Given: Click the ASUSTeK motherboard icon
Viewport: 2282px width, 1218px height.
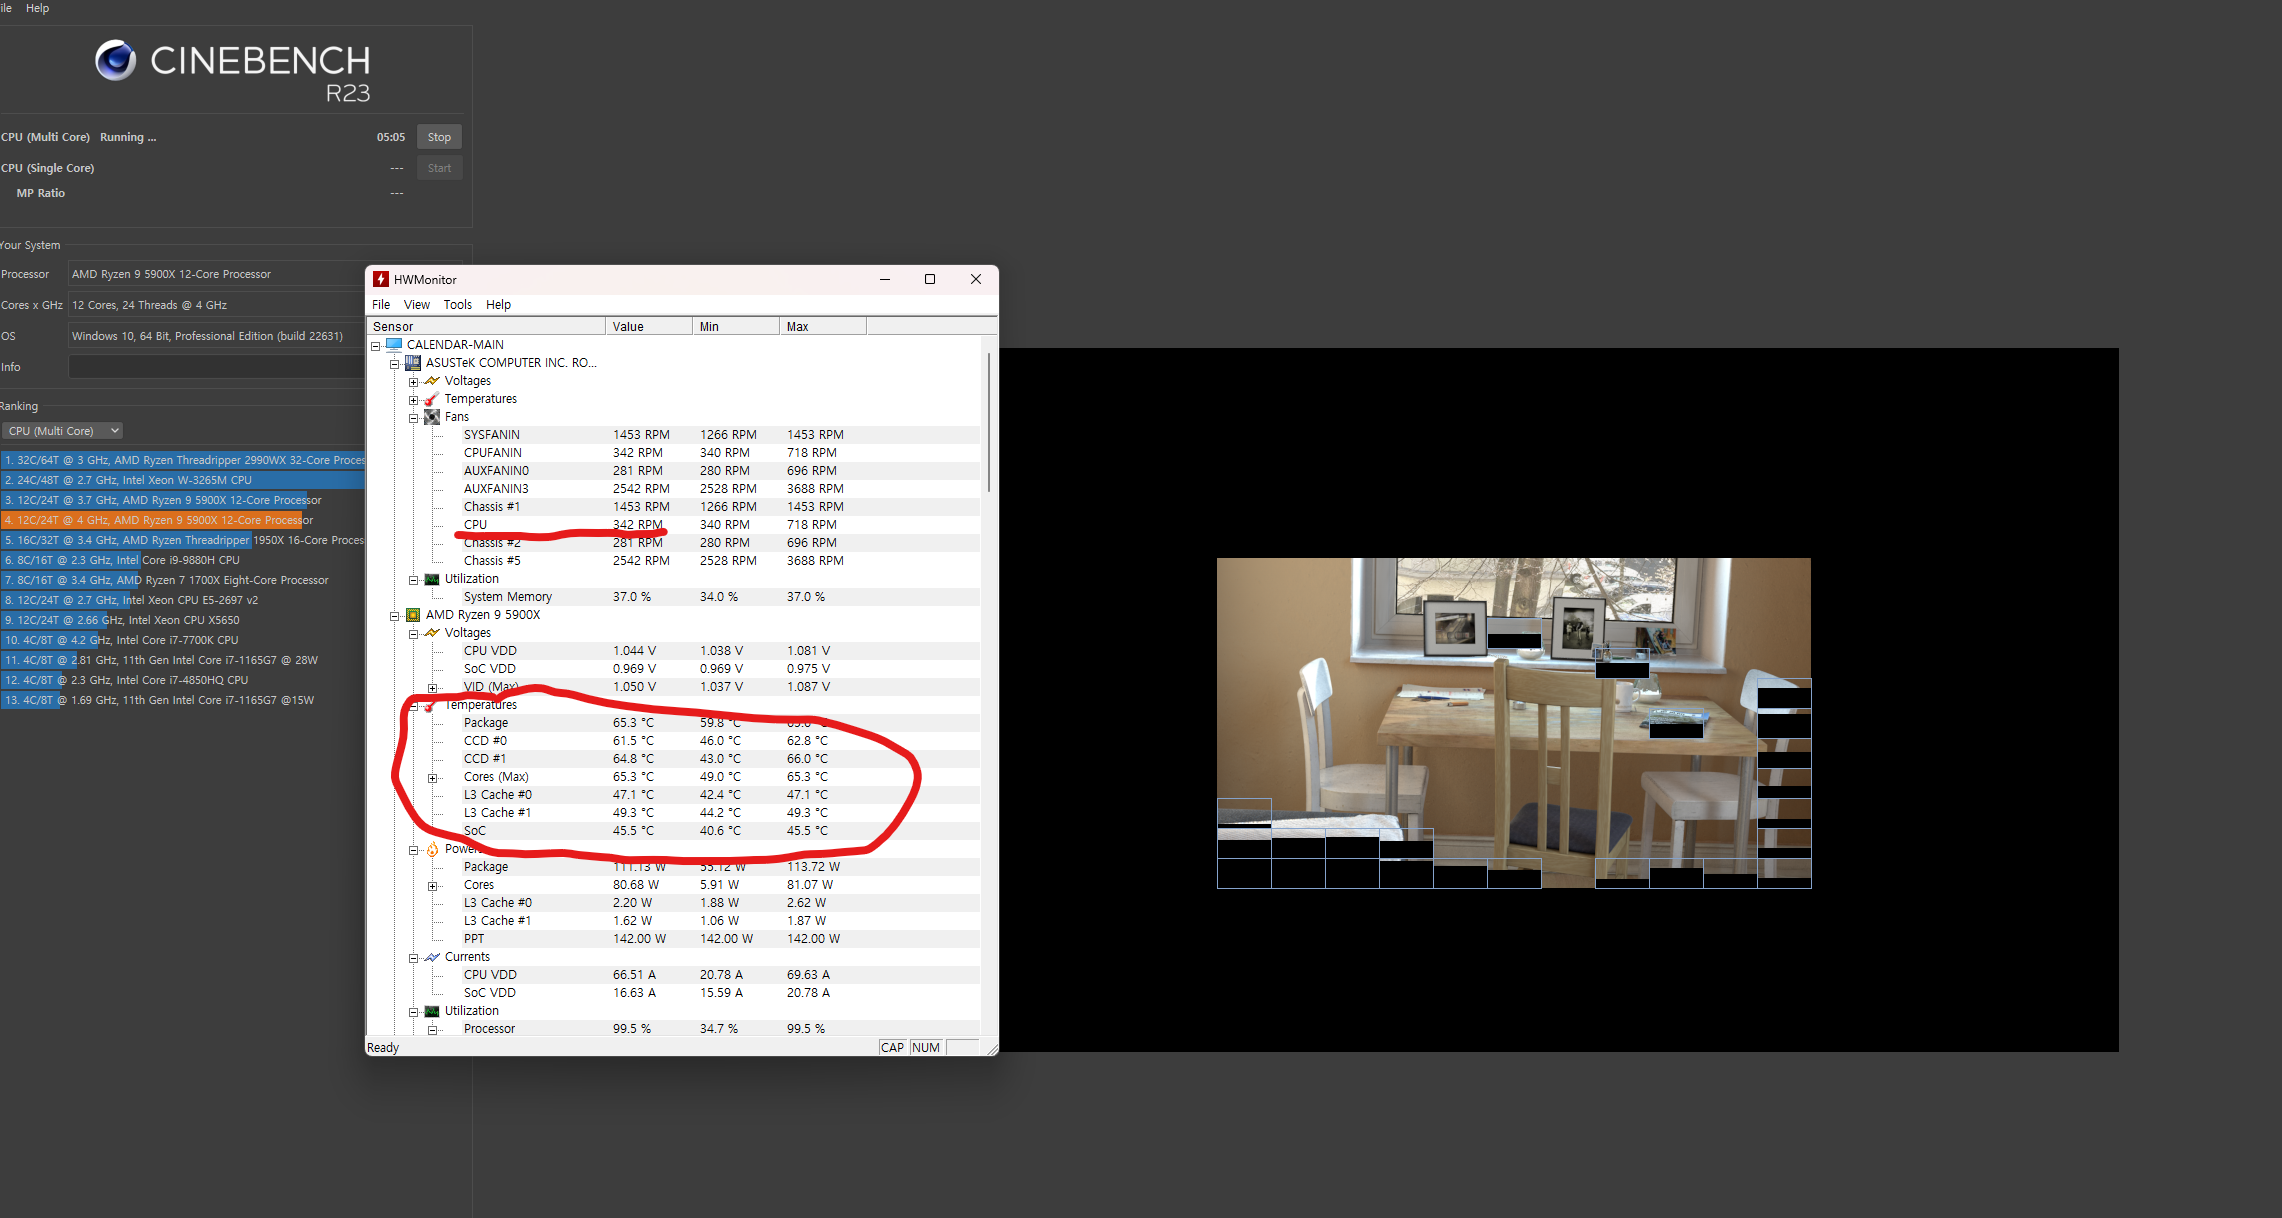Looking at the screenshot, I should 413,362.
